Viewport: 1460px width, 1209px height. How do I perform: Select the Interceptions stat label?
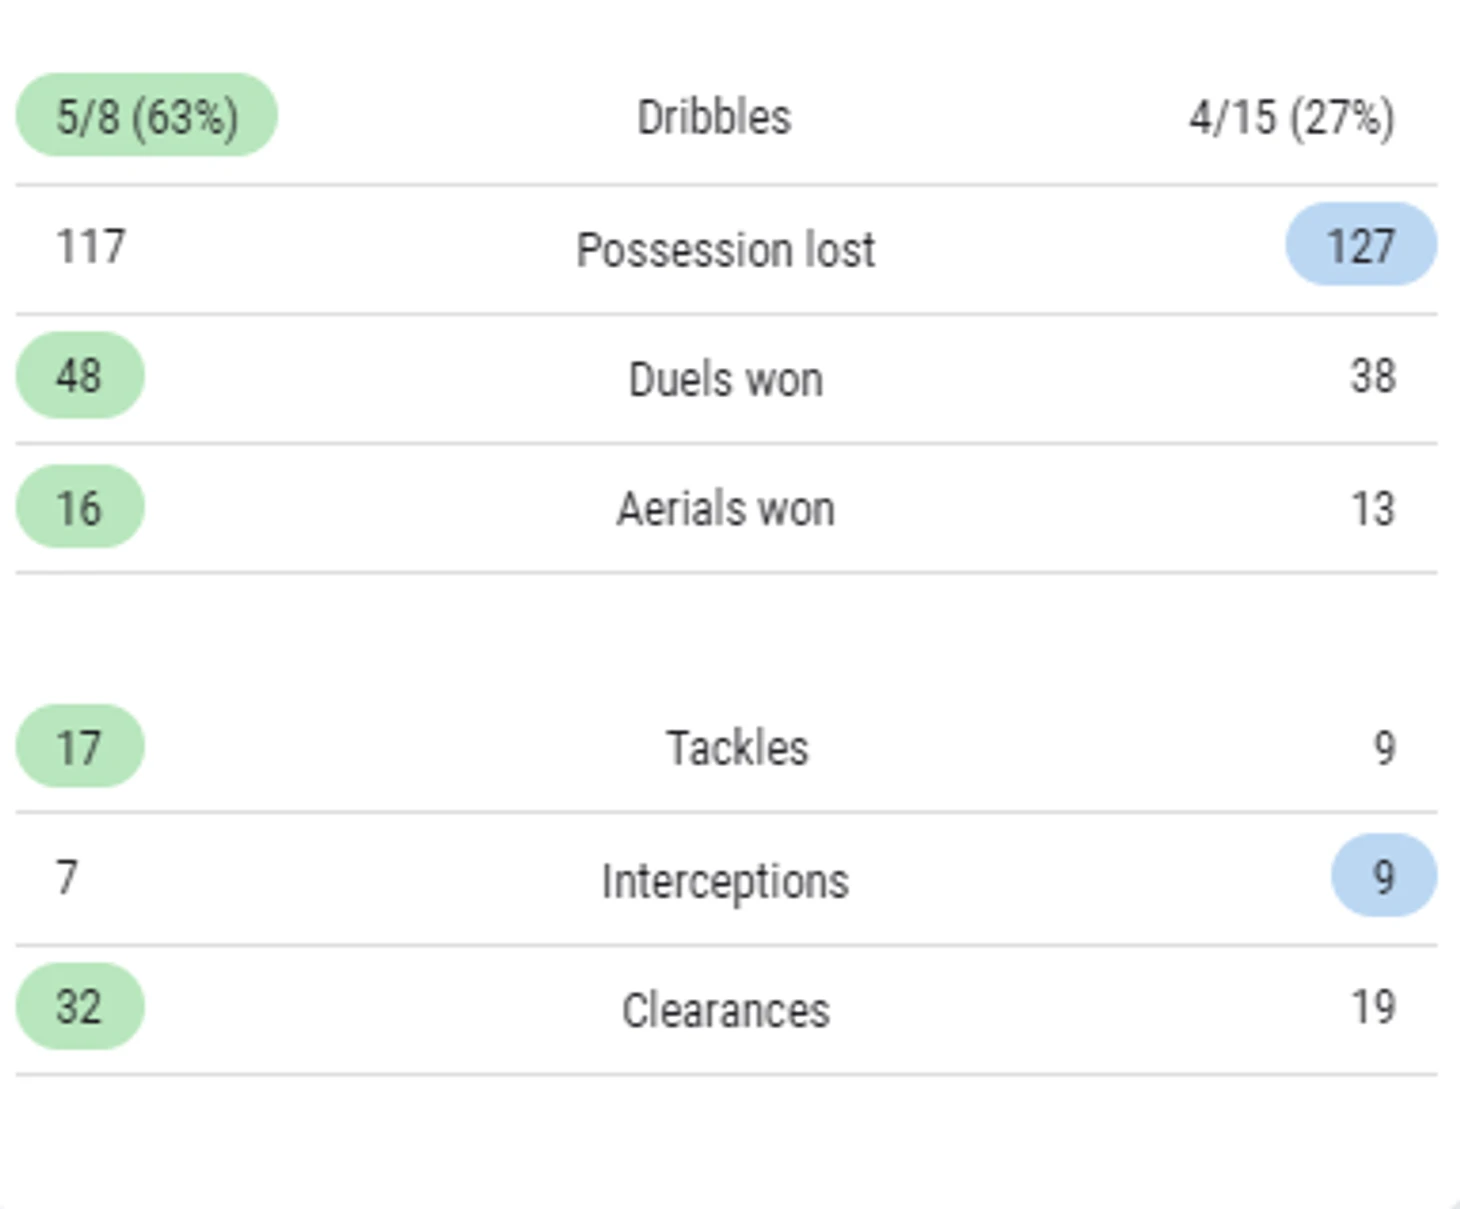tap(726, 881)
